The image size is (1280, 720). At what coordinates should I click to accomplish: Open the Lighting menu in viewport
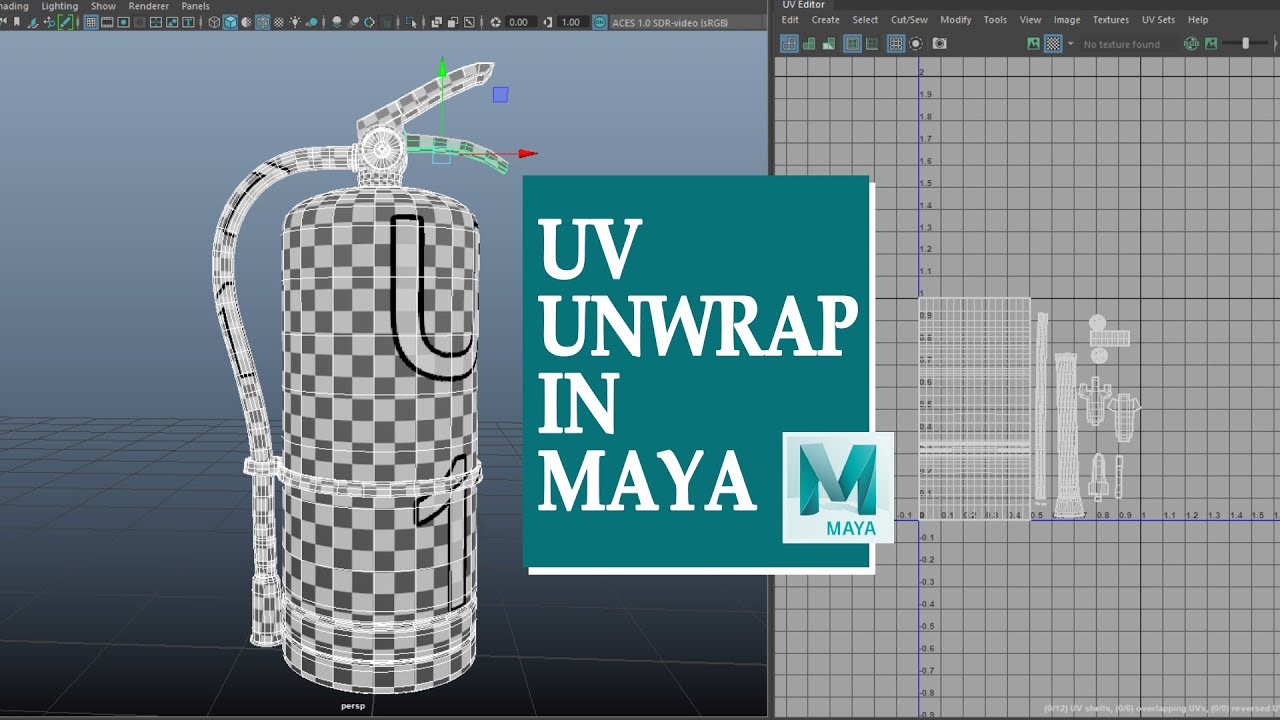tap(60, 6)
